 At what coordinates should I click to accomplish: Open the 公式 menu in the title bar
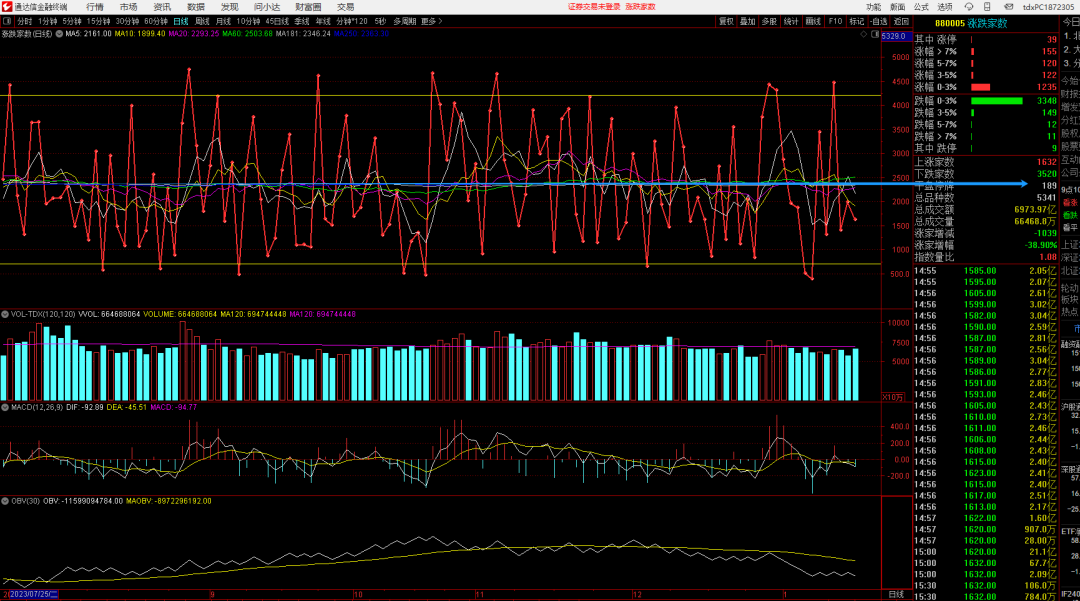pyautogui.click(x=921, y=7)
